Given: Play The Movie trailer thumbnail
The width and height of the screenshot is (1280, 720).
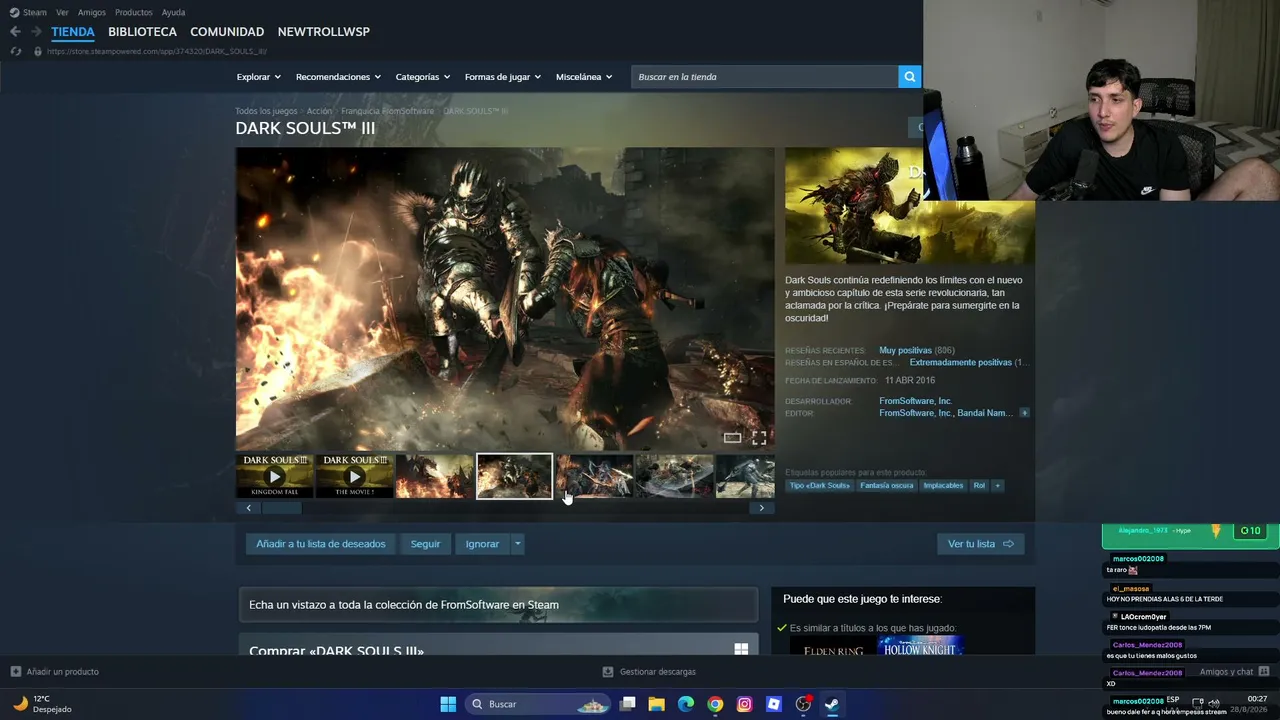Looking at the screenshot, I should pos(354,476).
